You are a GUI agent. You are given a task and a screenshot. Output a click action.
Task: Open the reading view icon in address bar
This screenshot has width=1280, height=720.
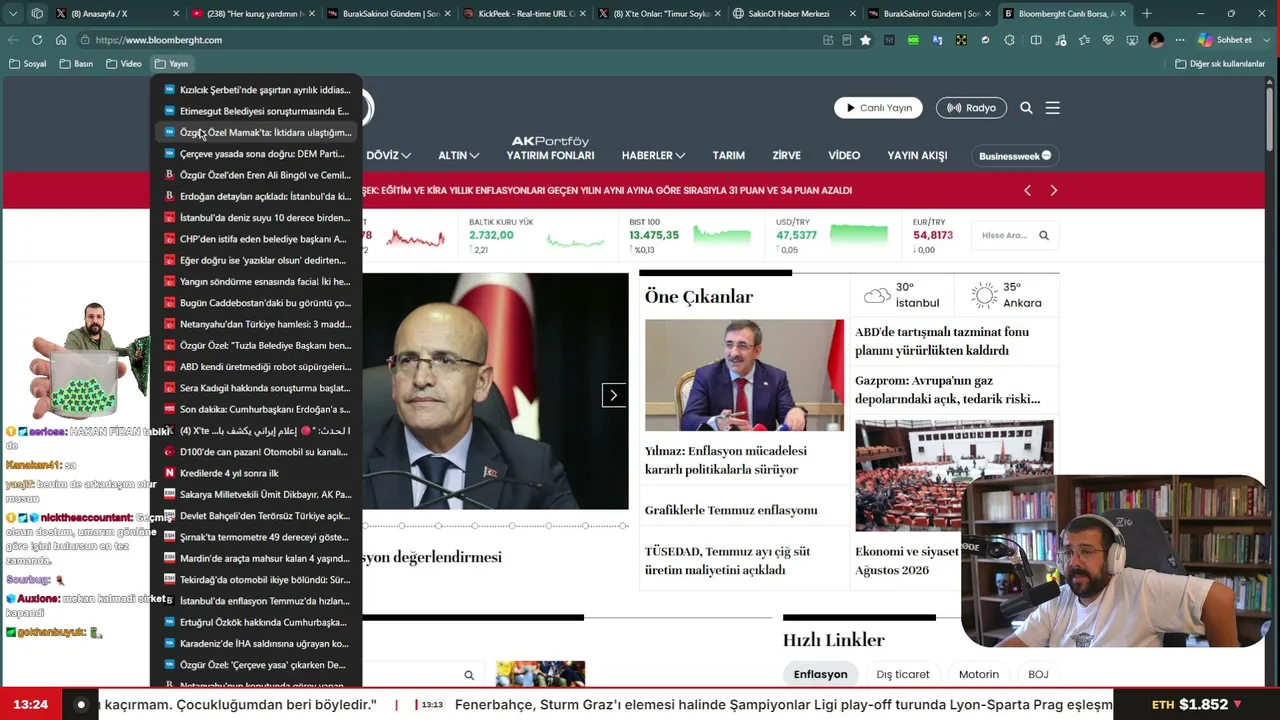[x=846, y=40]
